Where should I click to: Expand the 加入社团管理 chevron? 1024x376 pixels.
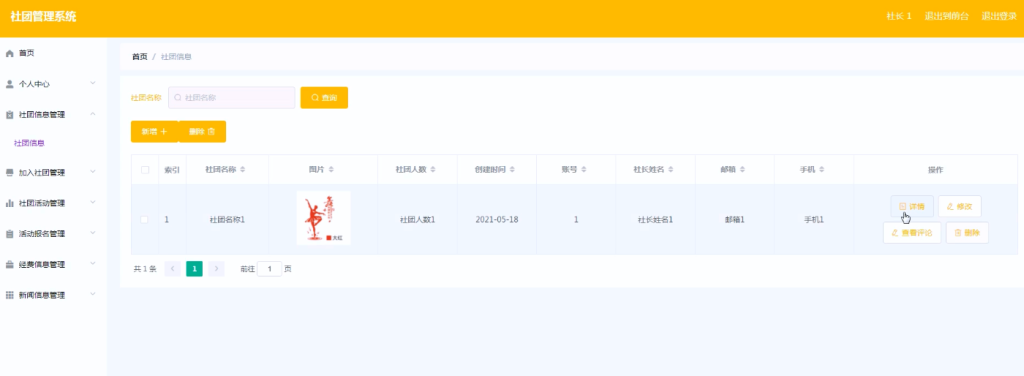(x=93, y=172)
